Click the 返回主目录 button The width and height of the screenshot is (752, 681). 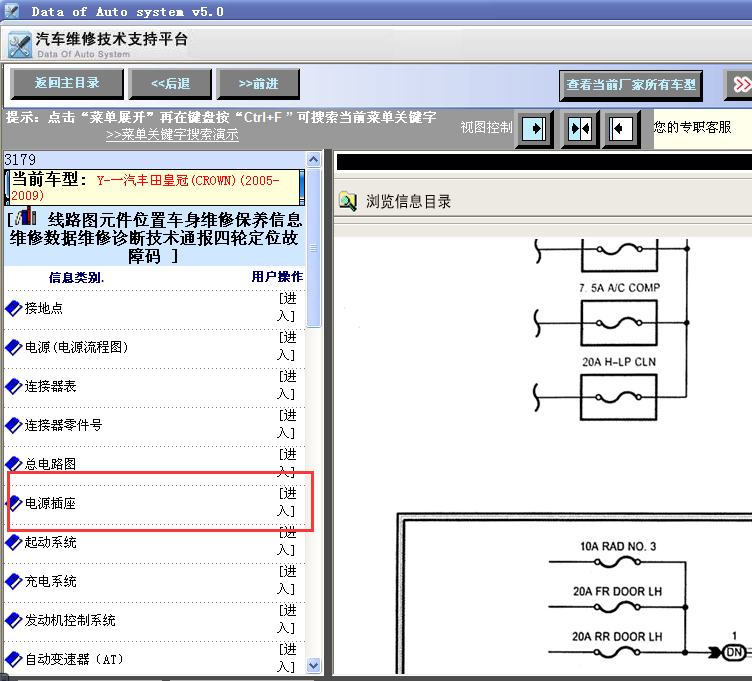click(67, 83)
